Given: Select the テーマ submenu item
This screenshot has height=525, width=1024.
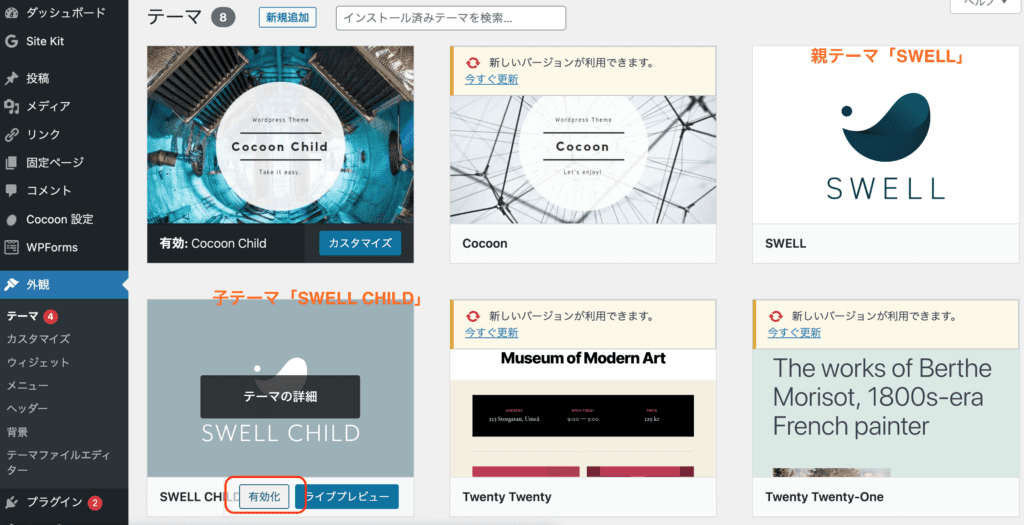Looking at the screenshot, I should click(23, 317).
